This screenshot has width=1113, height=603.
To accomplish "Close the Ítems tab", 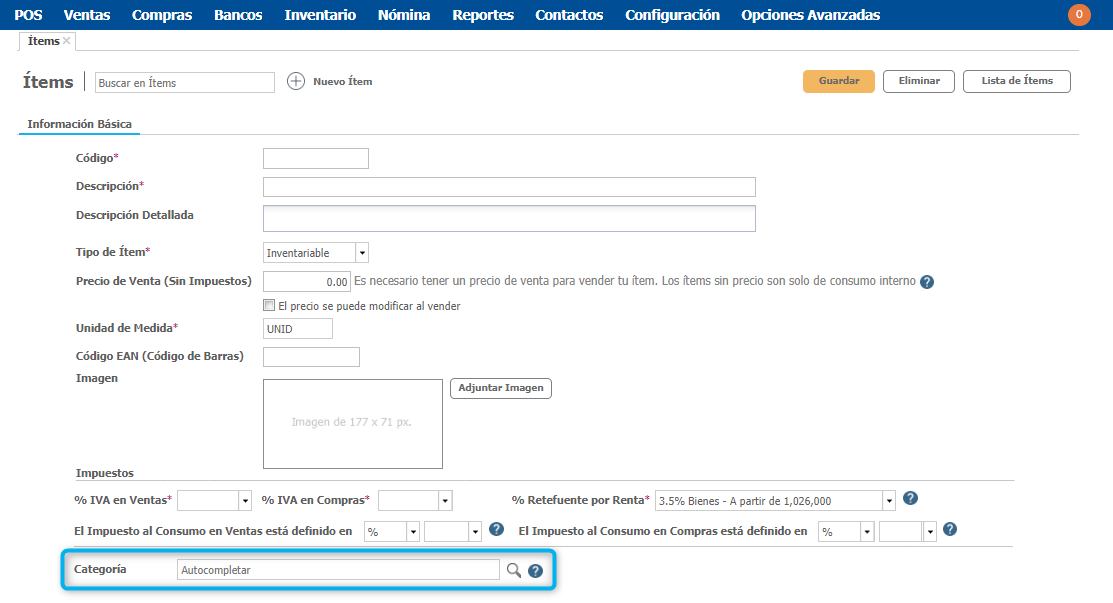I will point(67,41).
